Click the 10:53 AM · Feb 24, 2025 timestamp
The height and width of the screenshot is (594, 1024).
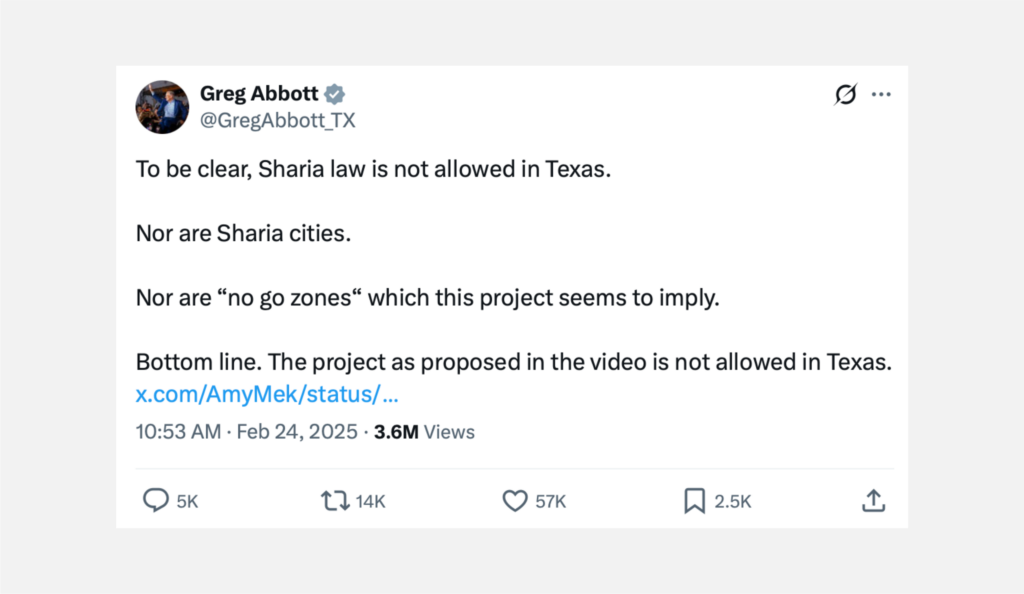click(x=248, y=432)
